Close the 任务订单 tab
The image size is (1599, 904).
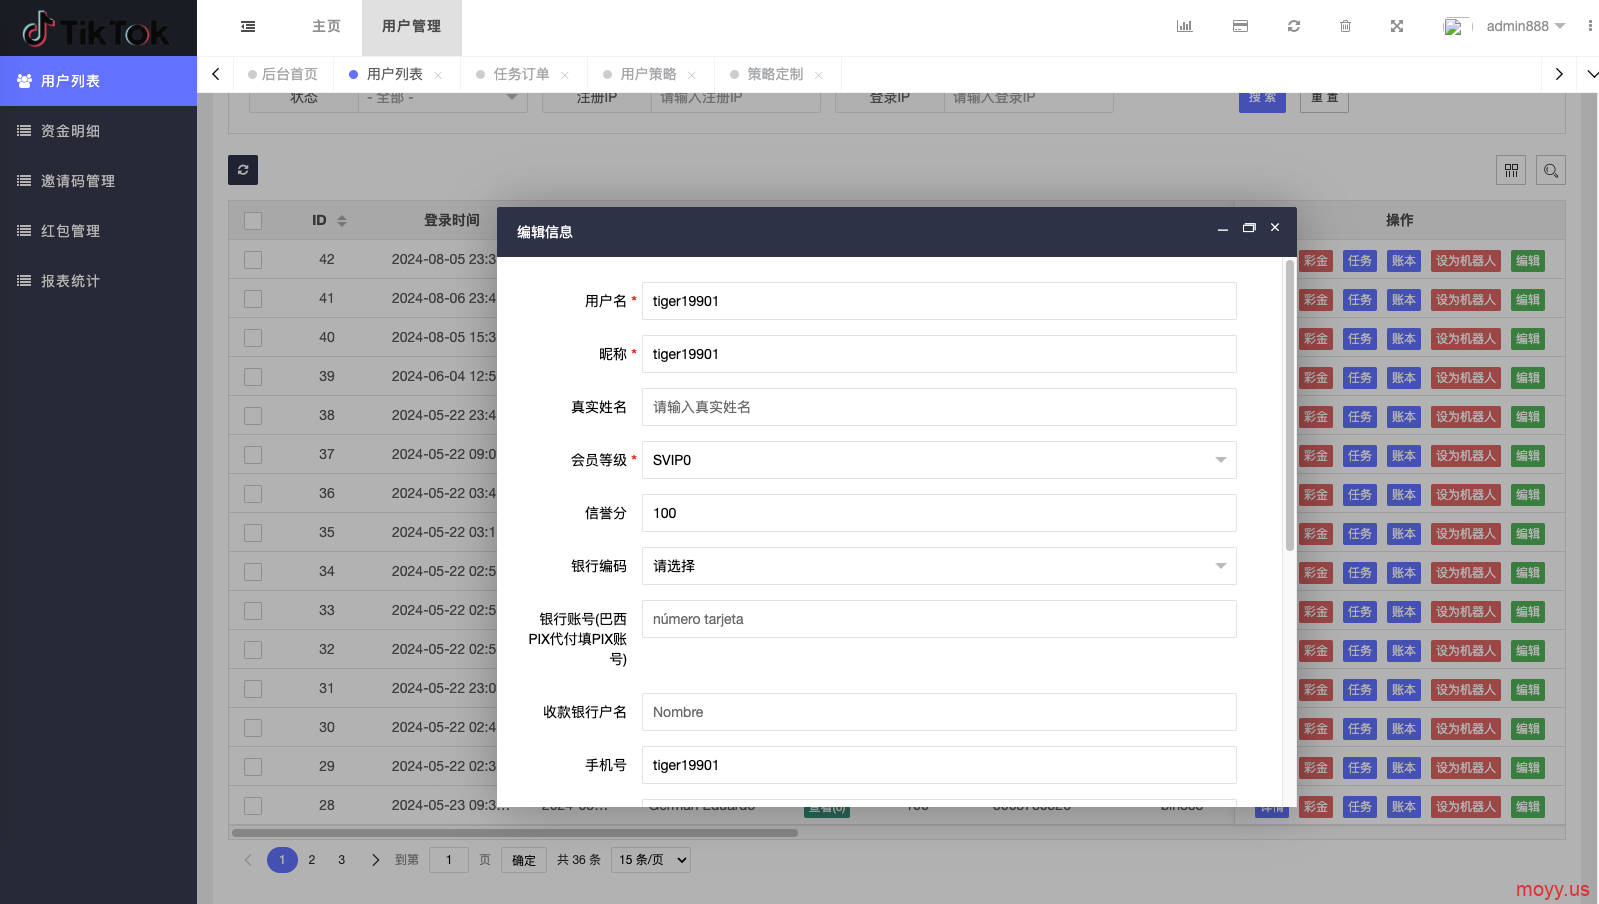pos(565,75)
